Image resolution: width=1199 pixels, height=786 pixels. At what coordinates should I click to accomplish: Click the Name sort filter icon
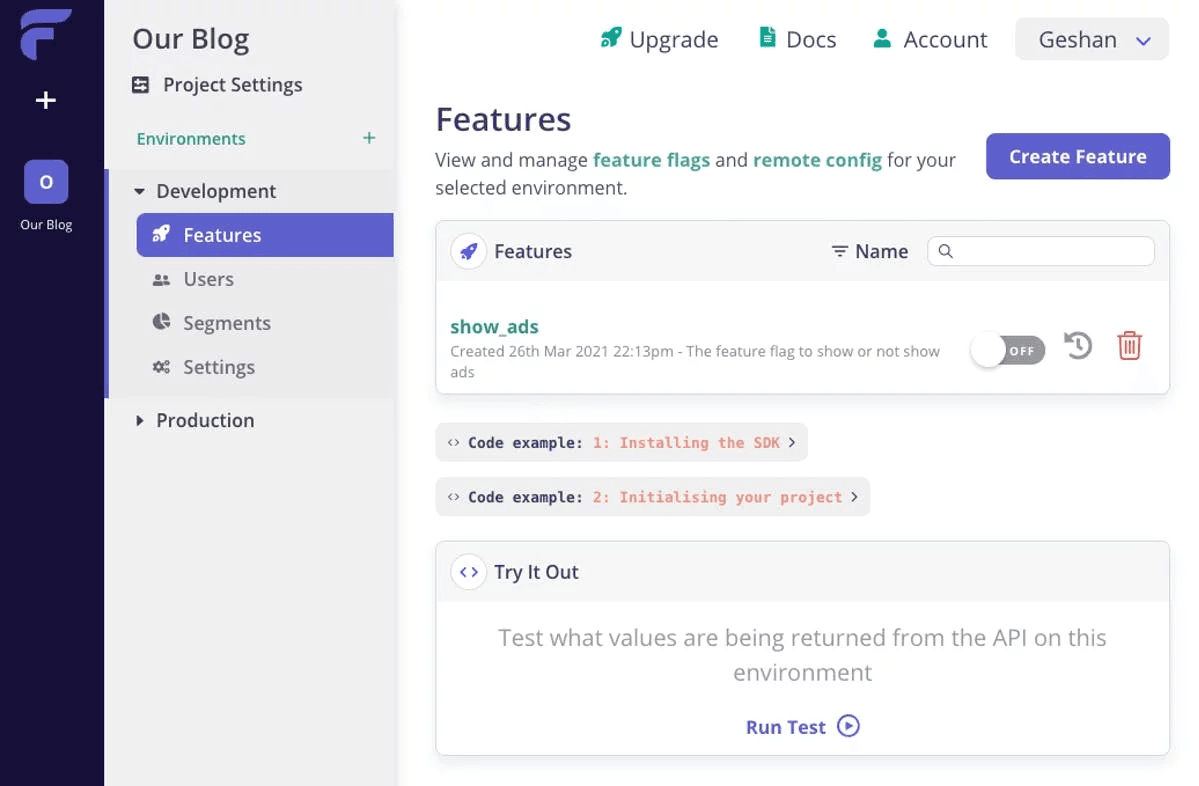840,252
